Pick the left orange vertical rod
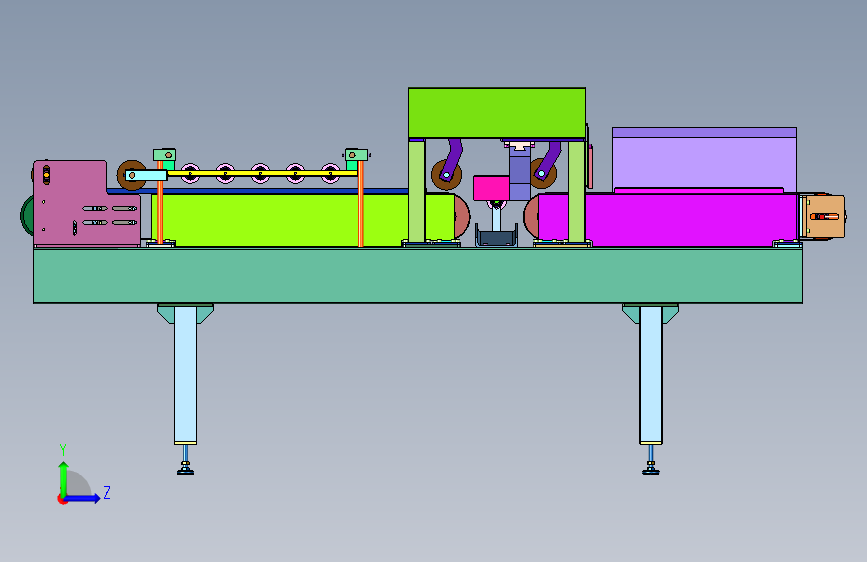Screen dimensions: 867x562 point(160,202)
